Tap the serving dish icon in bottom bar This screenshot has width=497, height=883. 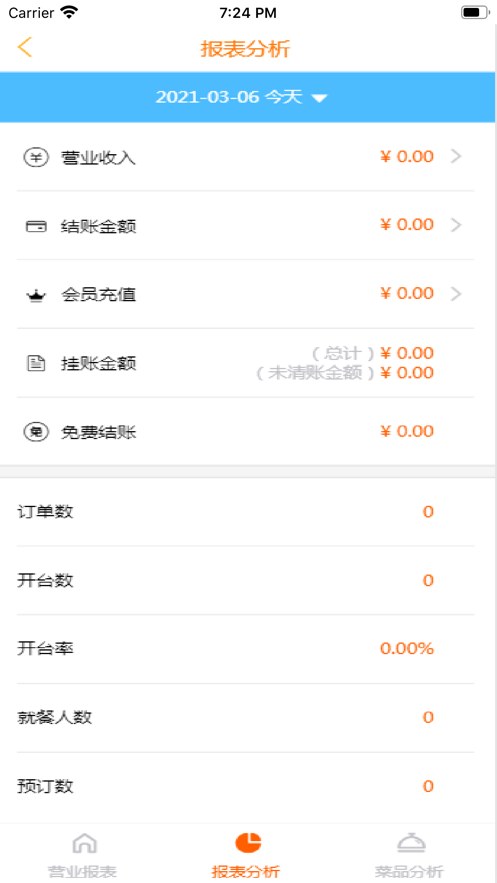(x=411, y=842)
